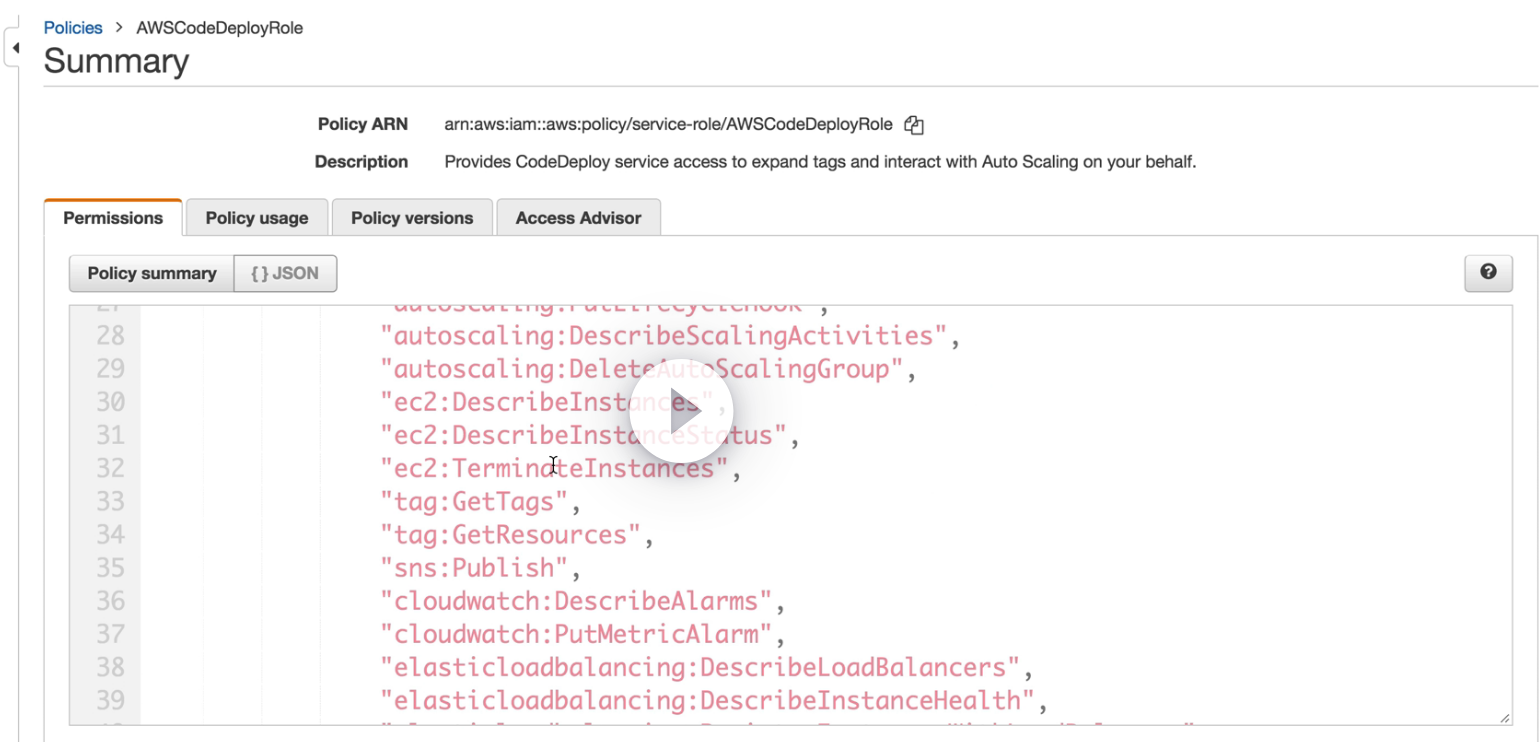Select the Permissions tab
1539x742 pixels.
click(113, 218)
